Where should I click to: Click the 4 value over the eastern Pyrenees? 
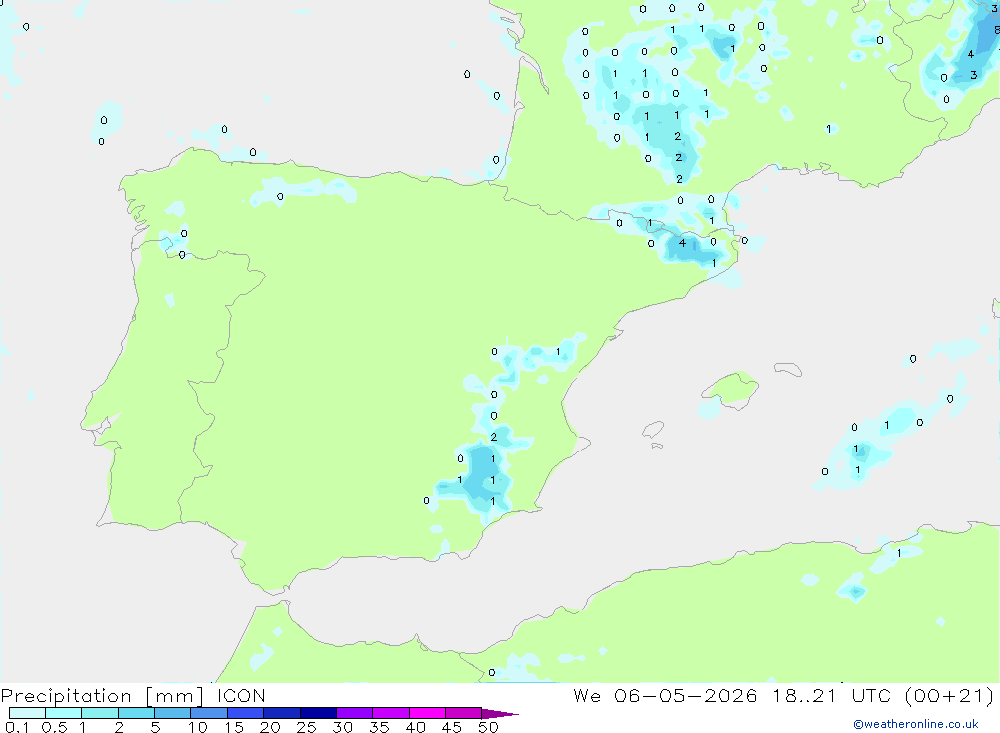682,242
